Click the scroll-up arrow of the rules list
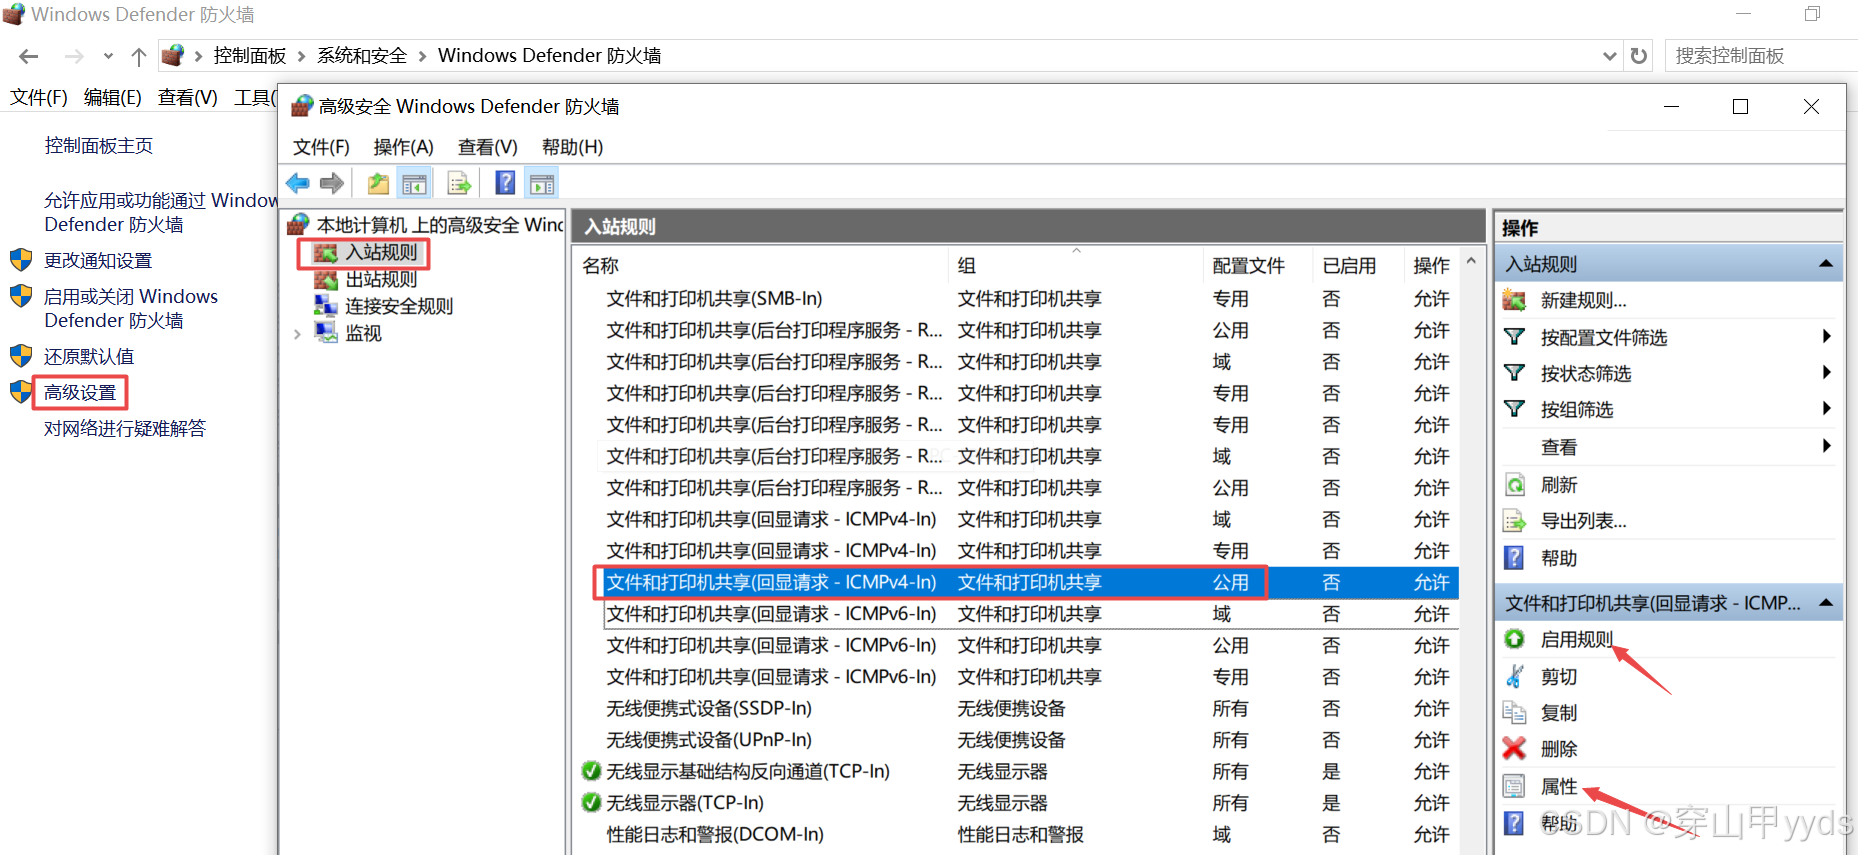Viewport: 1858px width, 855px height. (x=1471, y=261)
